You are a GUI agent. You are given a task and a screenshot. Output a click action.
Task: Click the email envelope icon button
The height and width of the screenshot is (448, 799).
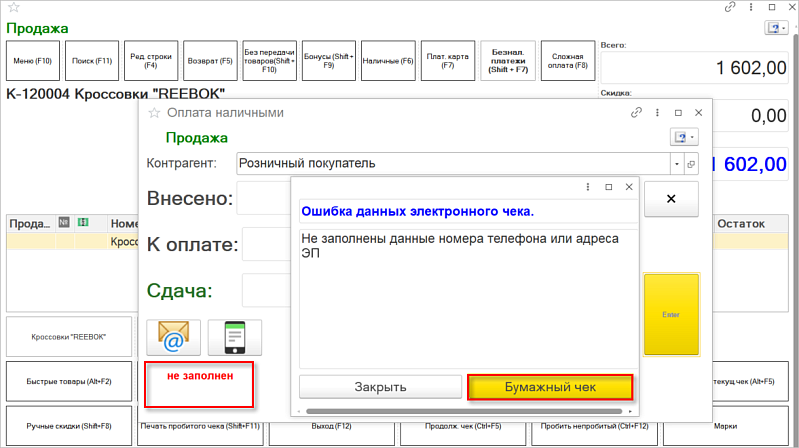point(174,338)
